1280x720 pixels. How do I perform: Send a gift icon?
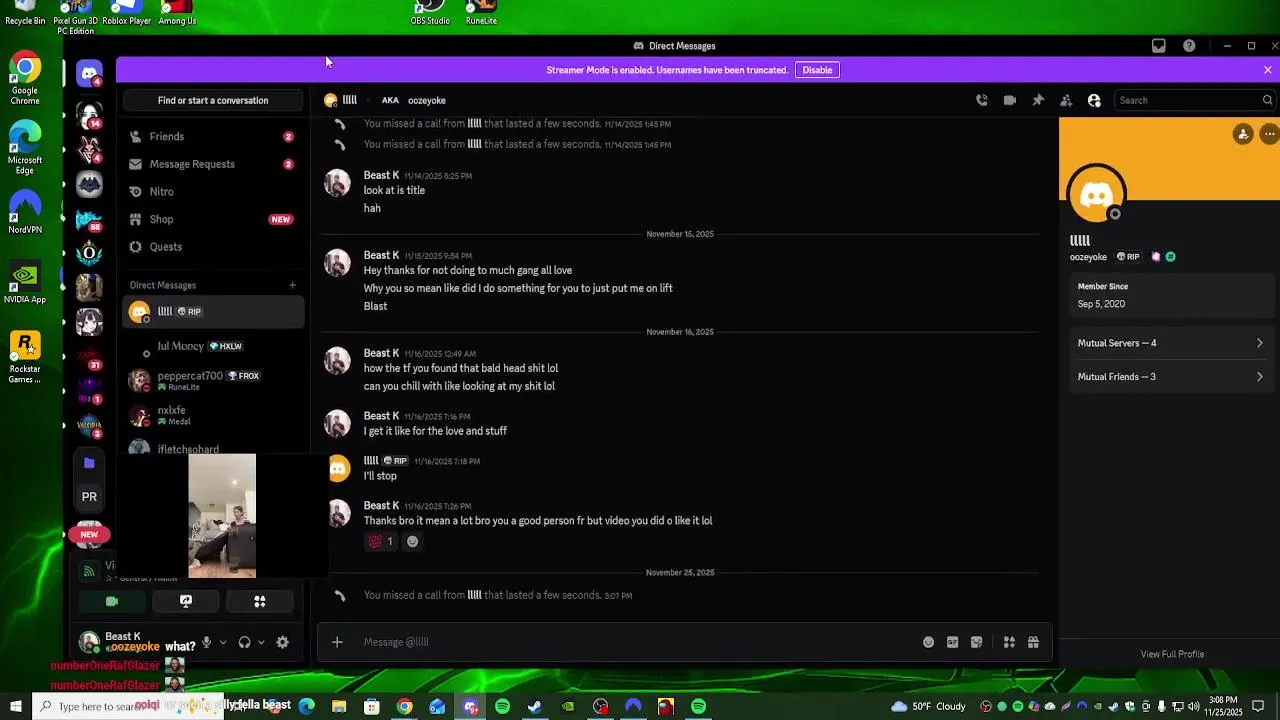click(1033, 642)
